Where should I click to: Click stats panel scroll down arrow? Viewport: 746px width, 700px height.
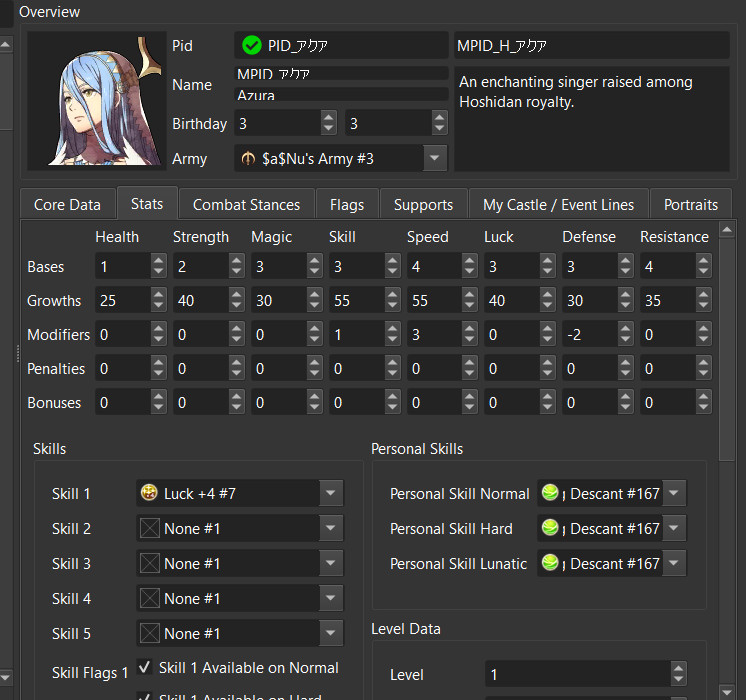[726, 691]
